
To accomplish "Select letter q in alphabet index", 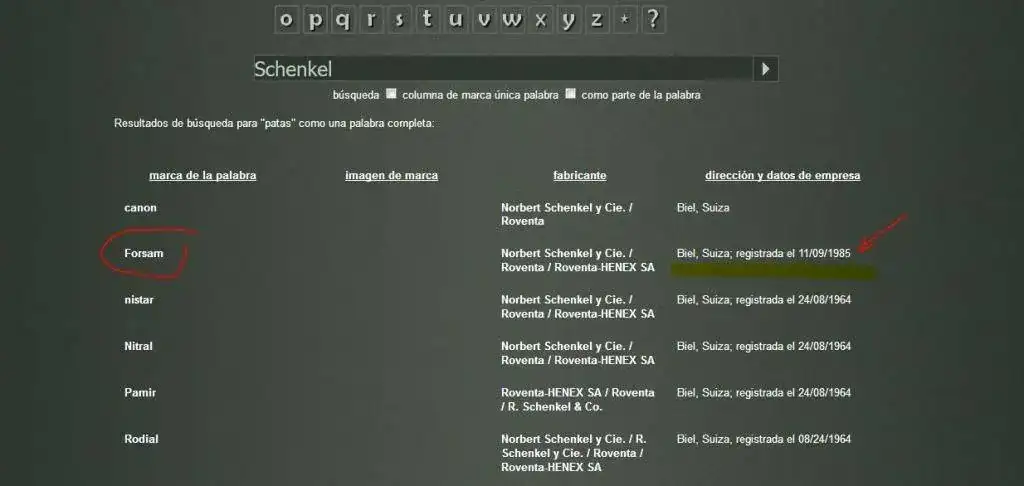I will pos(343,20).
